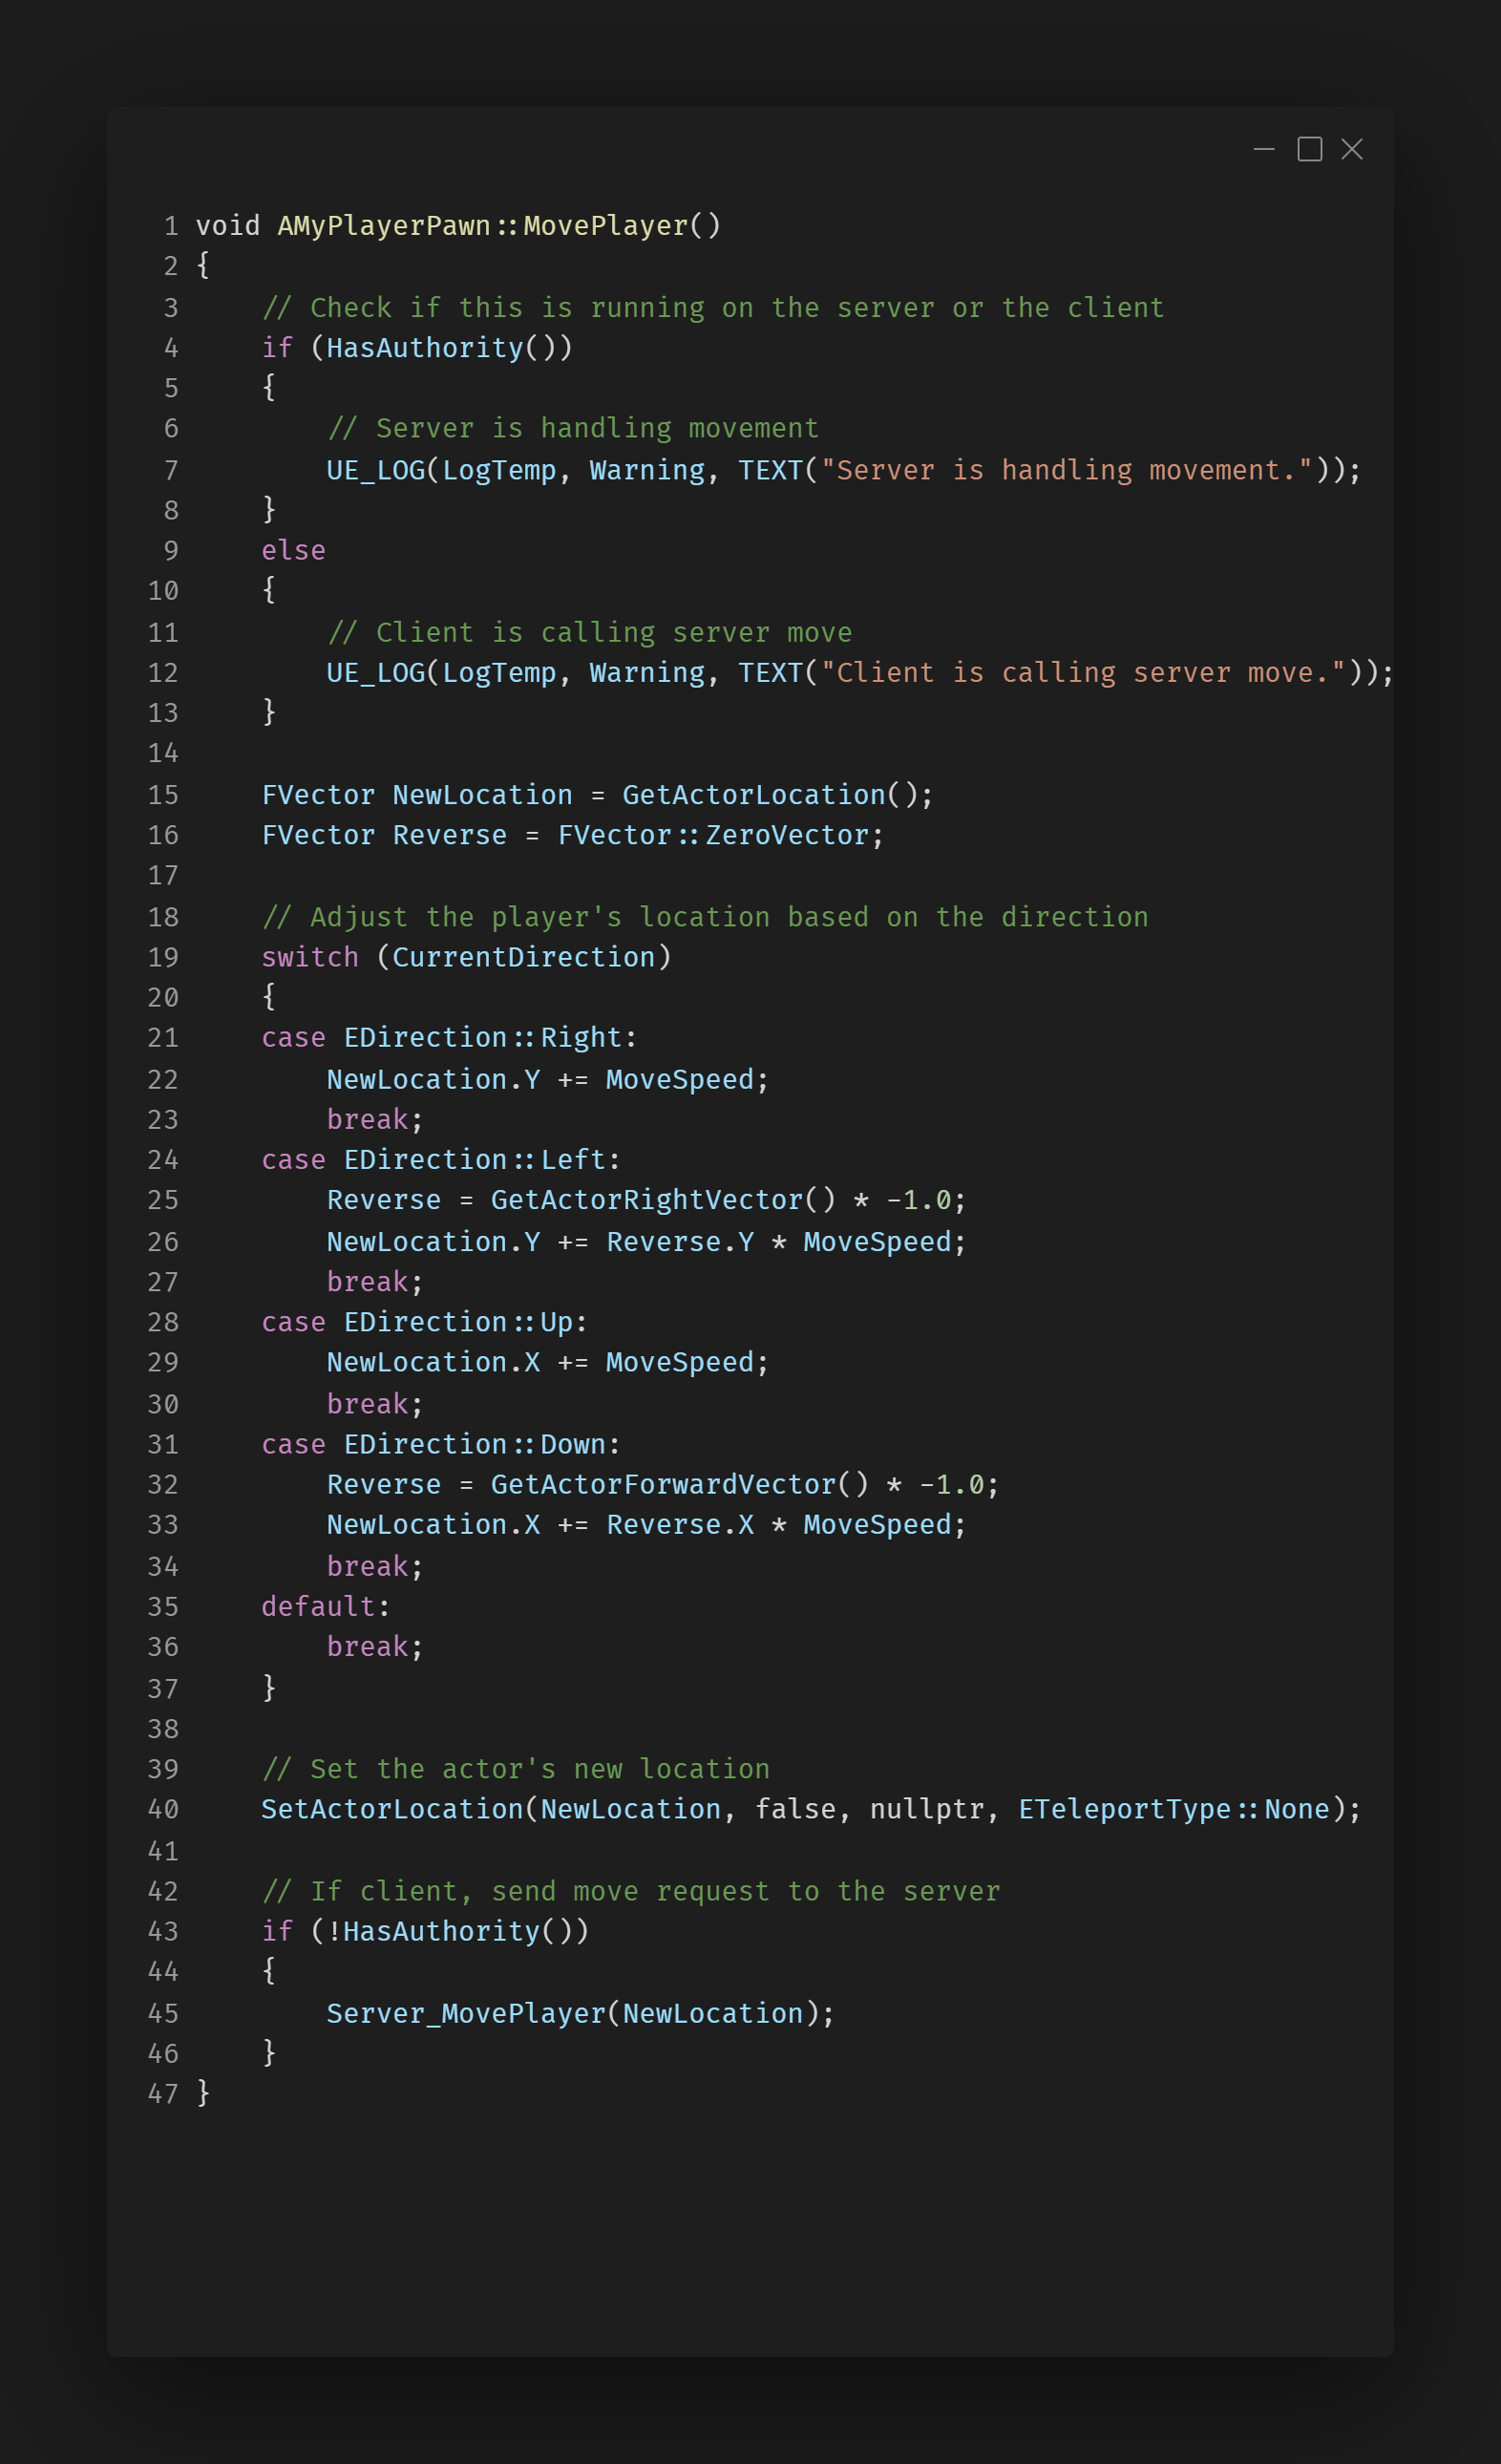Click the CurrentDirection variable in switch statement
Image resolution: width=1501 pixels, height=2464 pixels.
click(x=523, y=957)
